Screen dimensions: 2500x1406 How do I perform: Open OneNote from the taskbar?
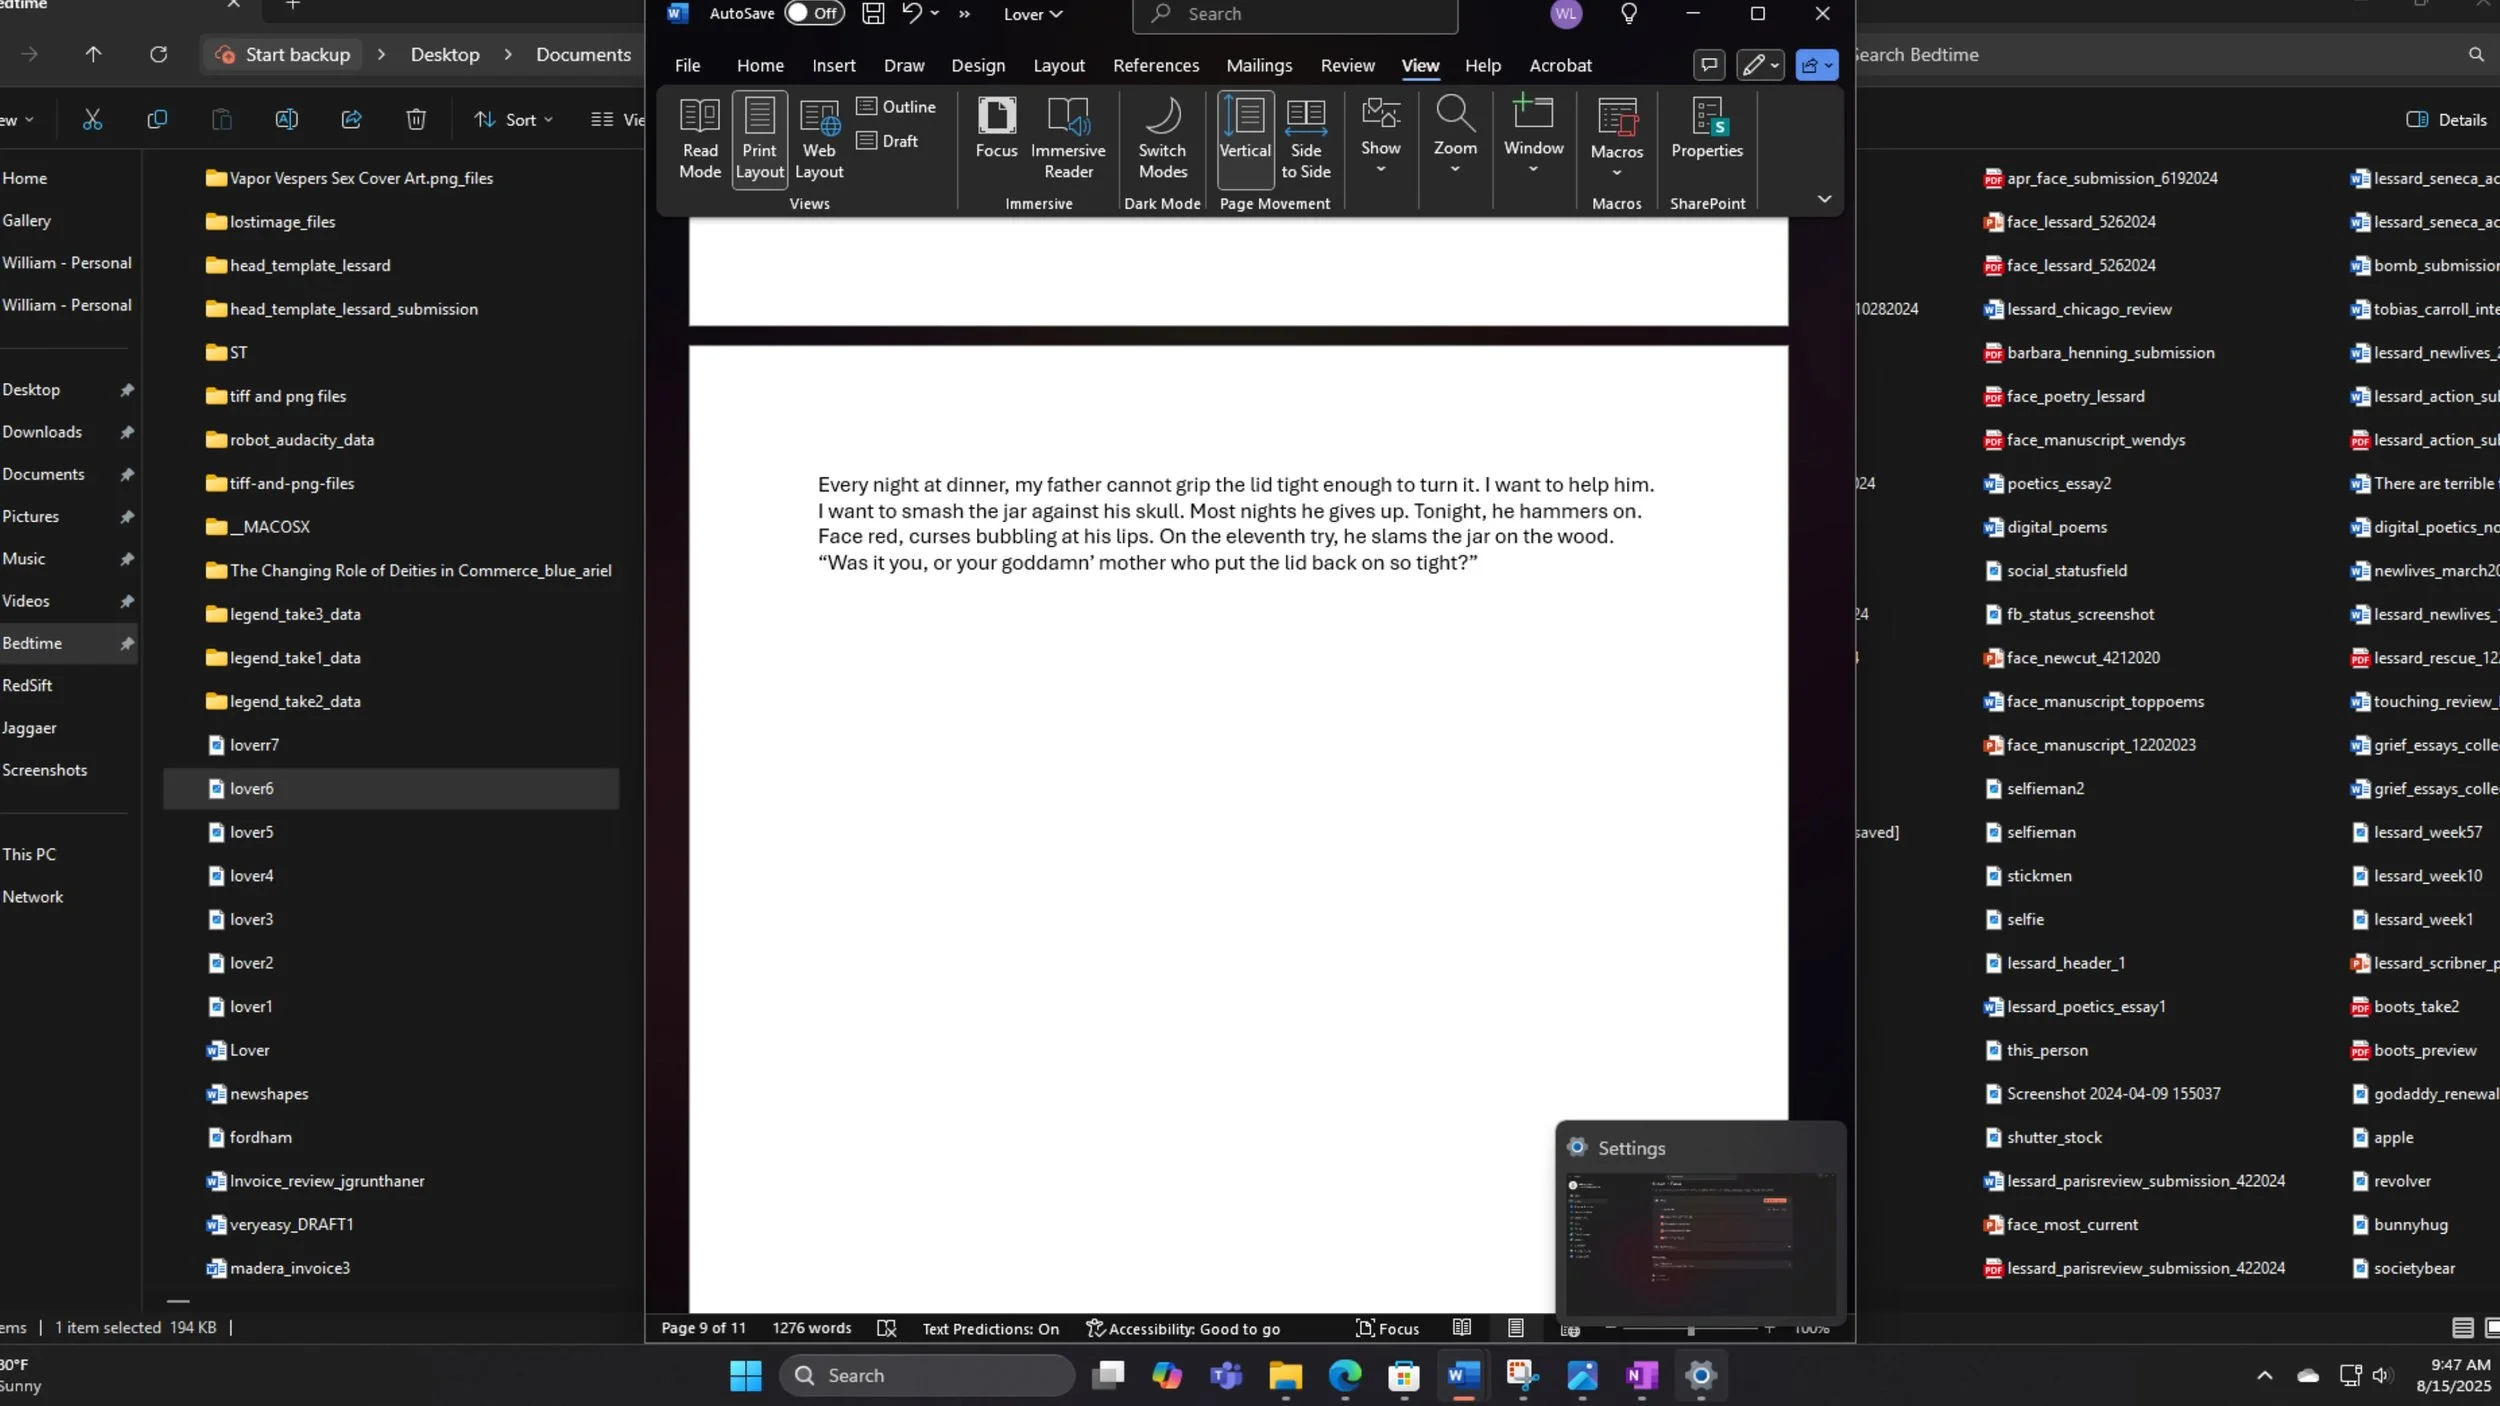coord(1641,1376)
